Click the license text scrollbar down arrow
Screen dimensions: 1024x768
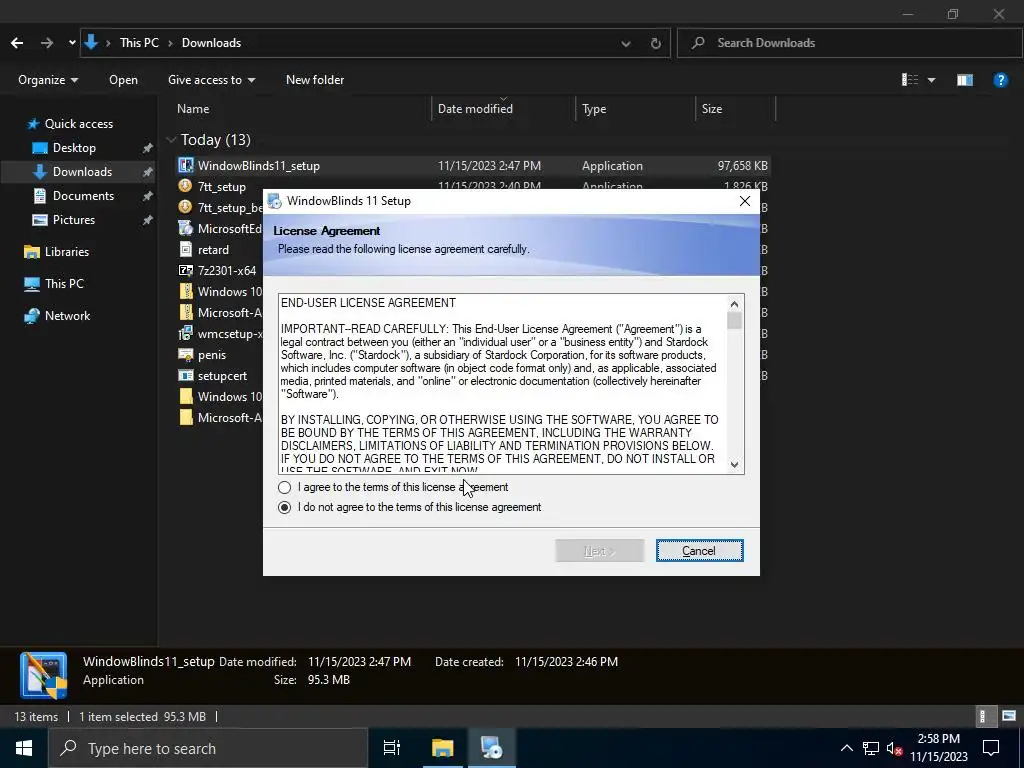coord(735,465)
